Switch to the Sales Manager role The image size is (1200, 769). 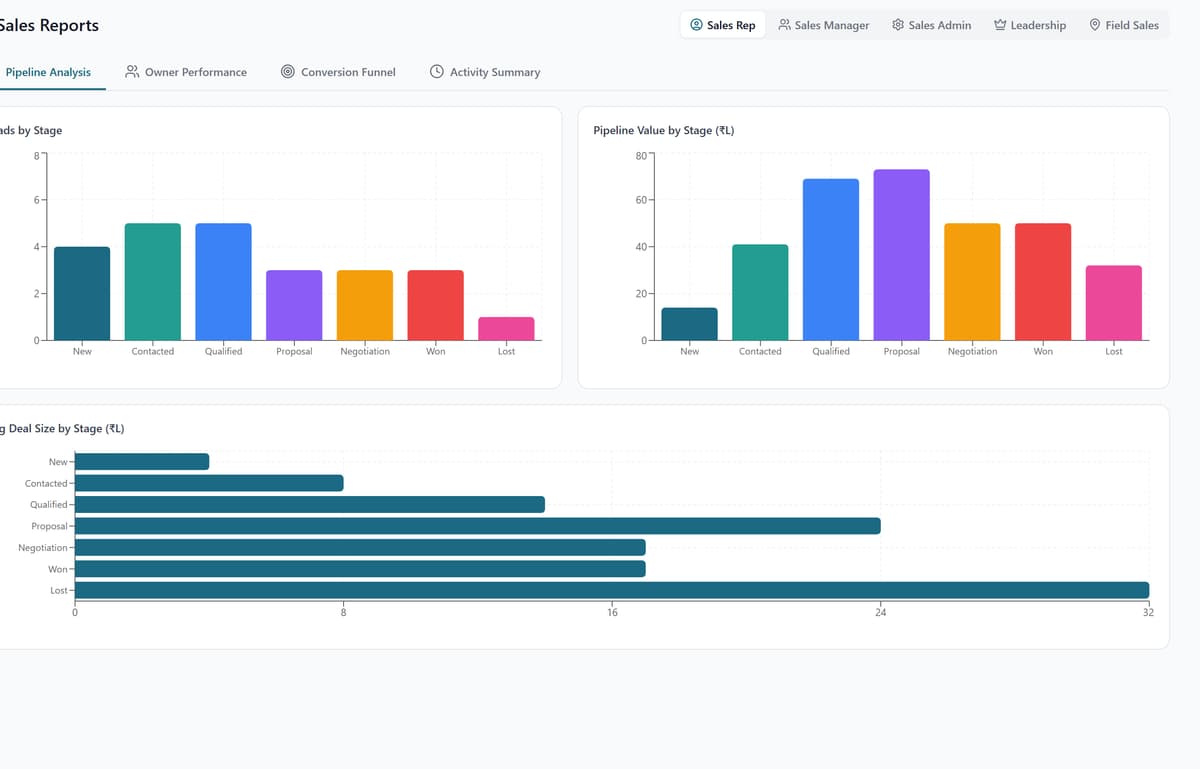pos(824,25)
